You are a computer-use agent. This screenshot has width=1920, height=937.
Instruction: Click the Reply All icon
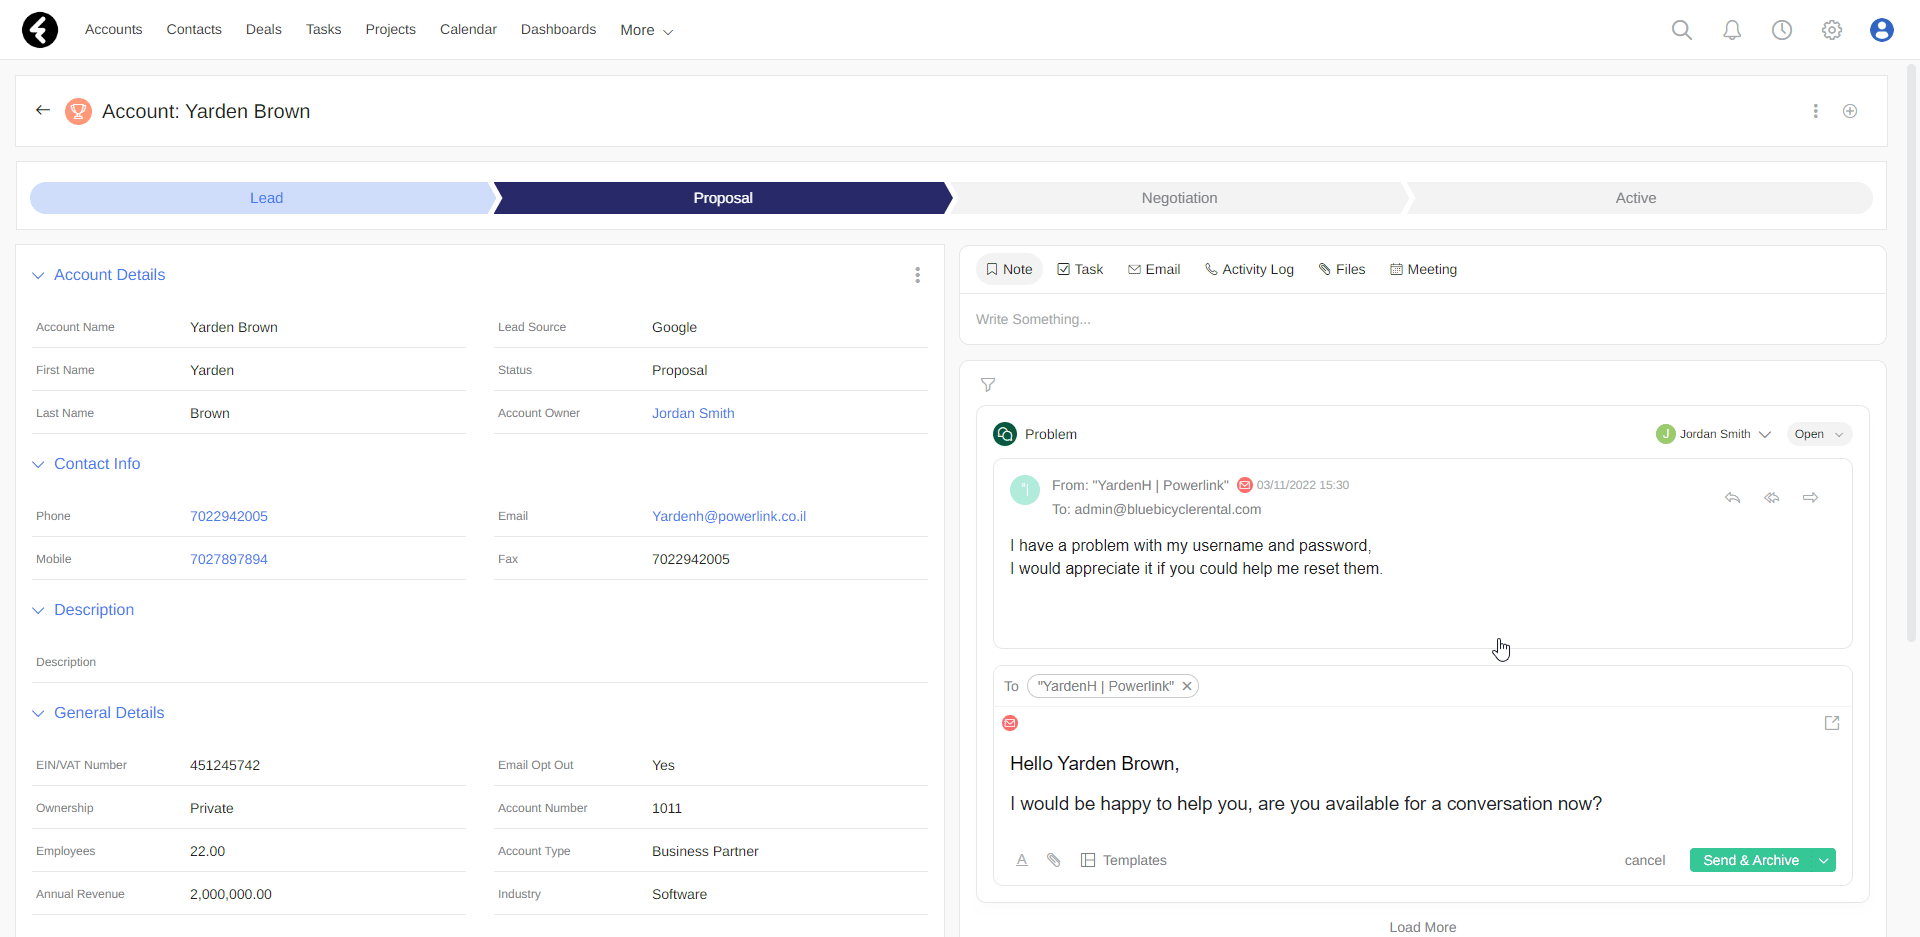[1772, 497]
